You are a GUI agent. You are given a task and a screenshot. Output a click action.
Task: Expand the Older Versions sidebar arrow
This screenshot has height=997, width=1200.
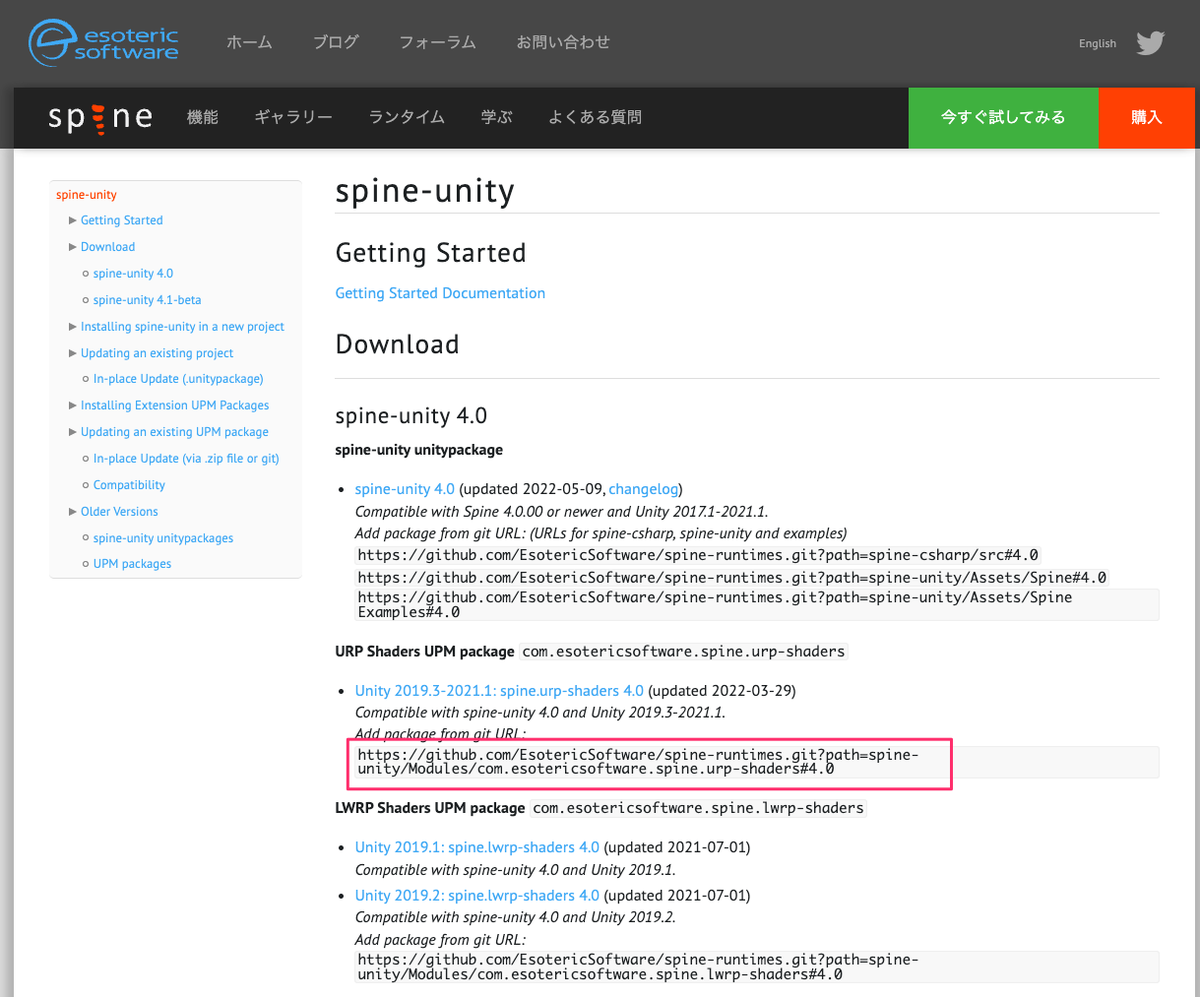[73, 512]
